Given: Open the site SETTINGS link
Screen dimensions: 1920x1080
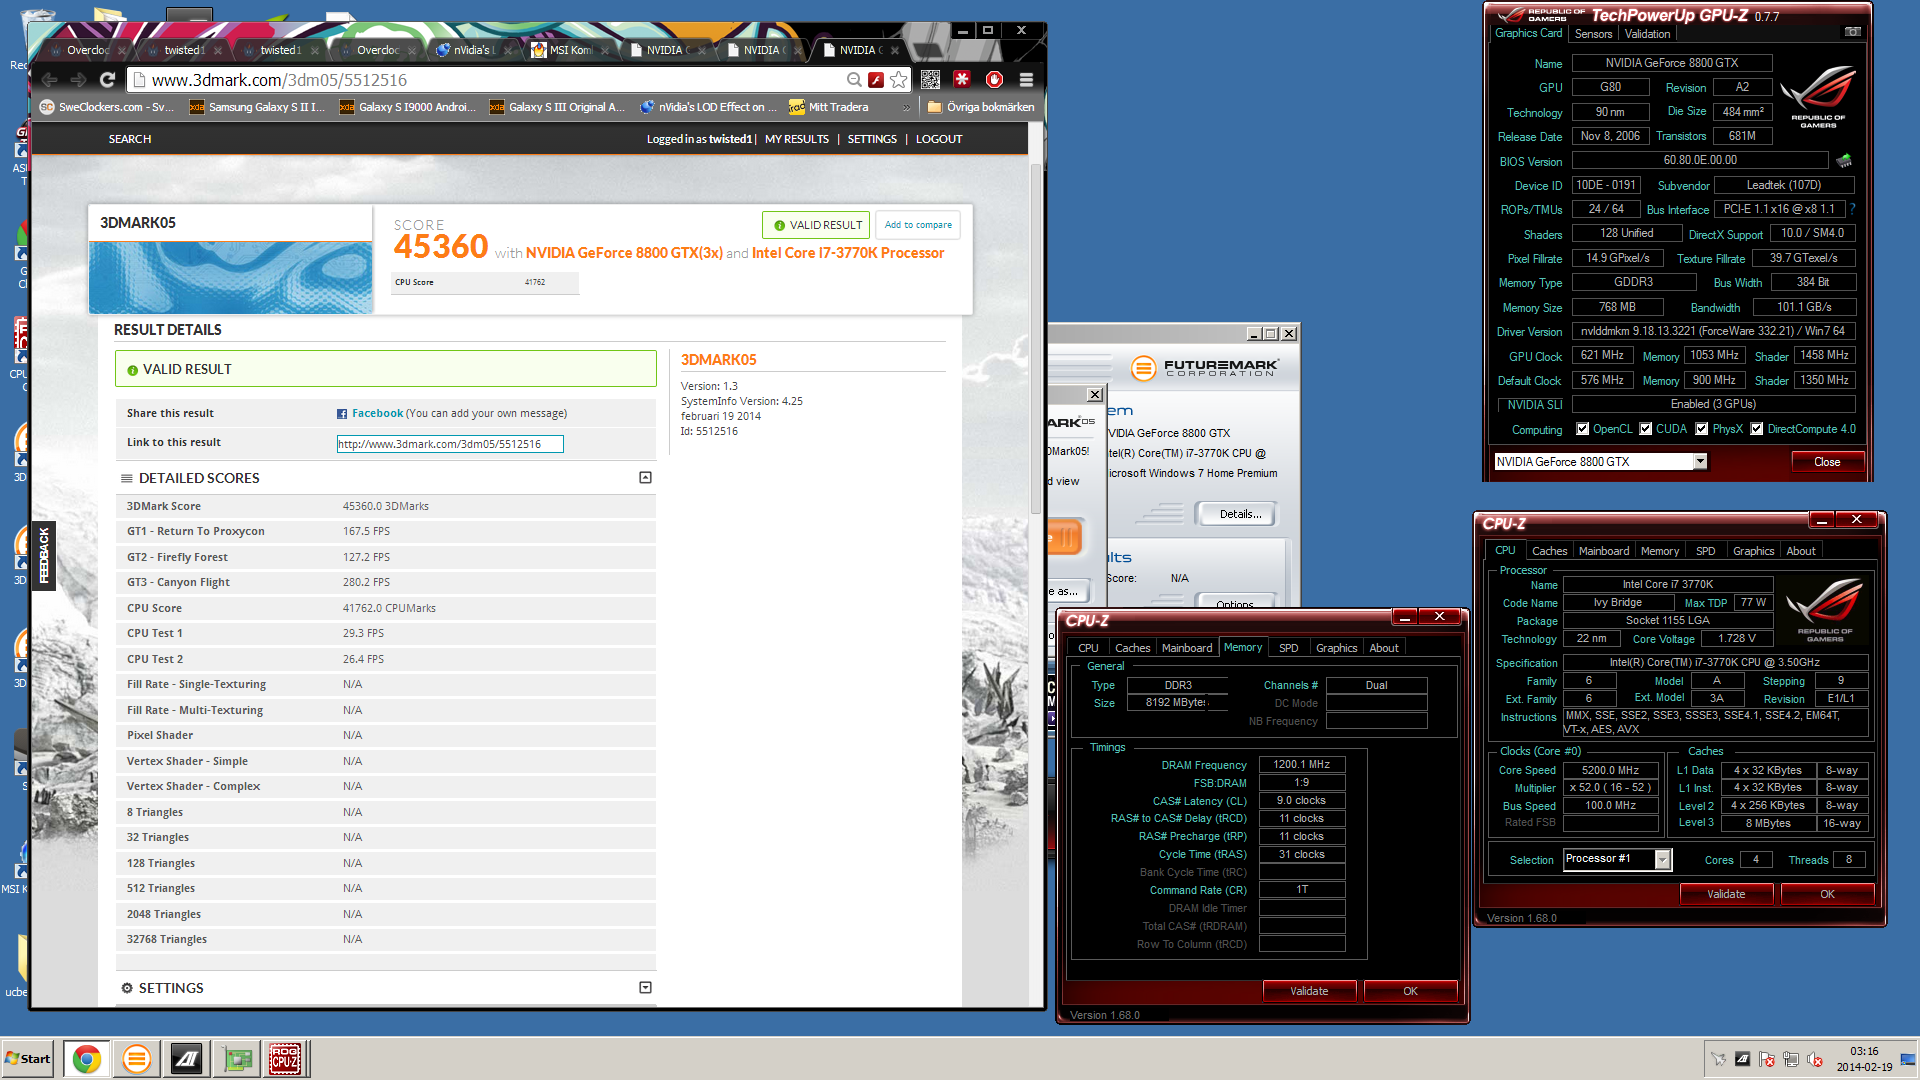Looking at the screenshot, I should [x=872, y=139].
